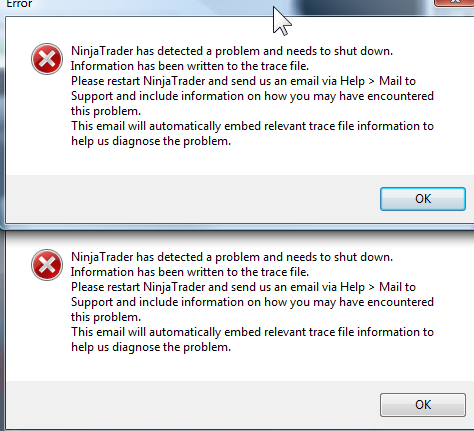Click "Support and include information" line, lower dialog
The width and height of the screenshot is (474, 431).
coord(252,302)
